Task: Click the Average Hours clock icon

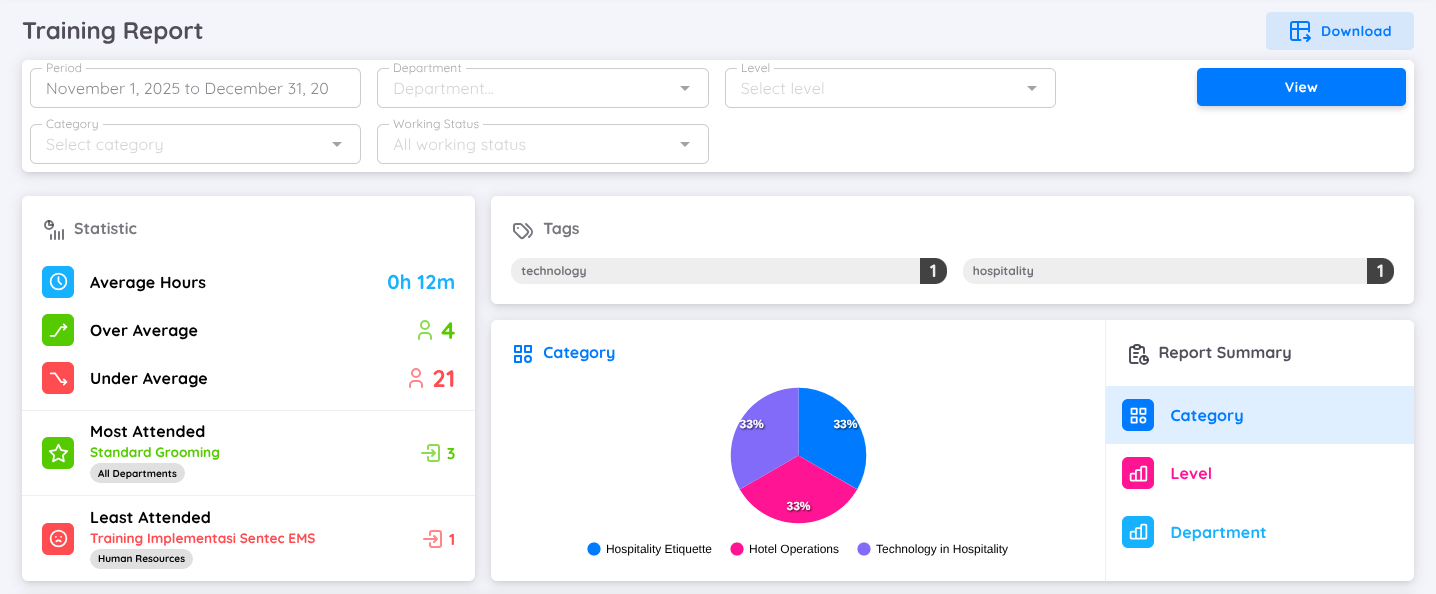Action: [x=57, y=282]
